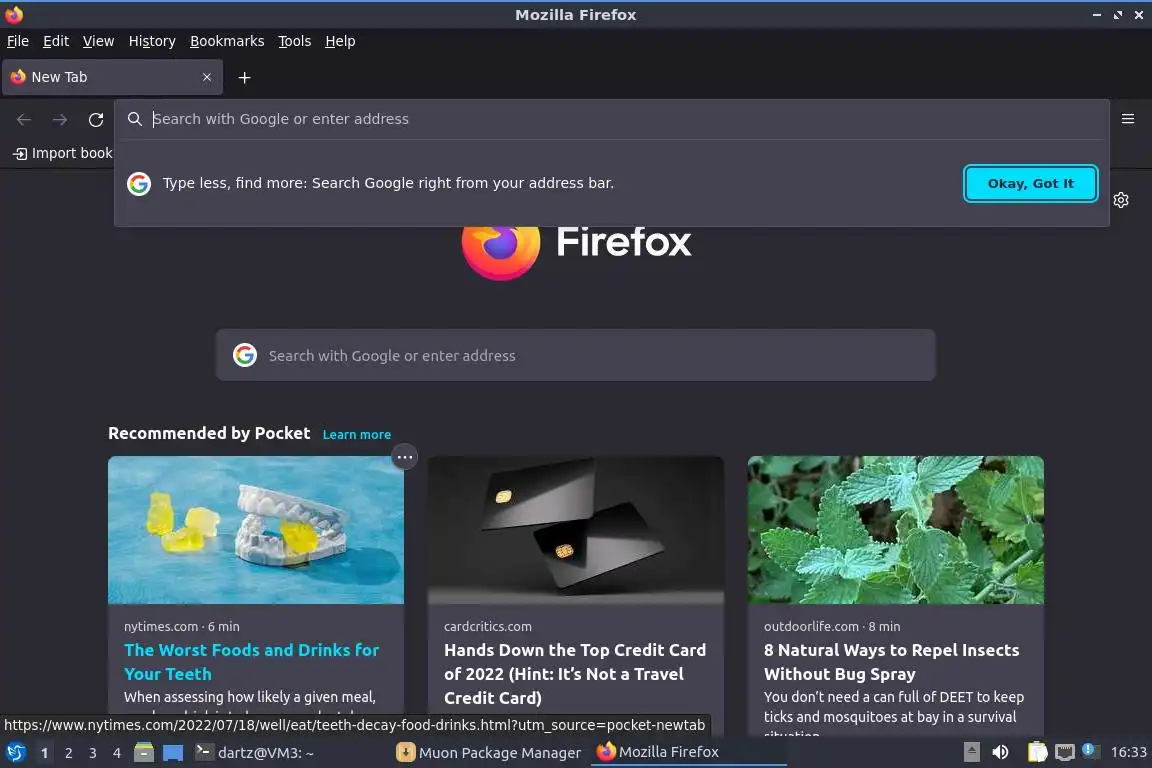Close the New Tab tab
1152x768 pixels.
pos(206,77)
